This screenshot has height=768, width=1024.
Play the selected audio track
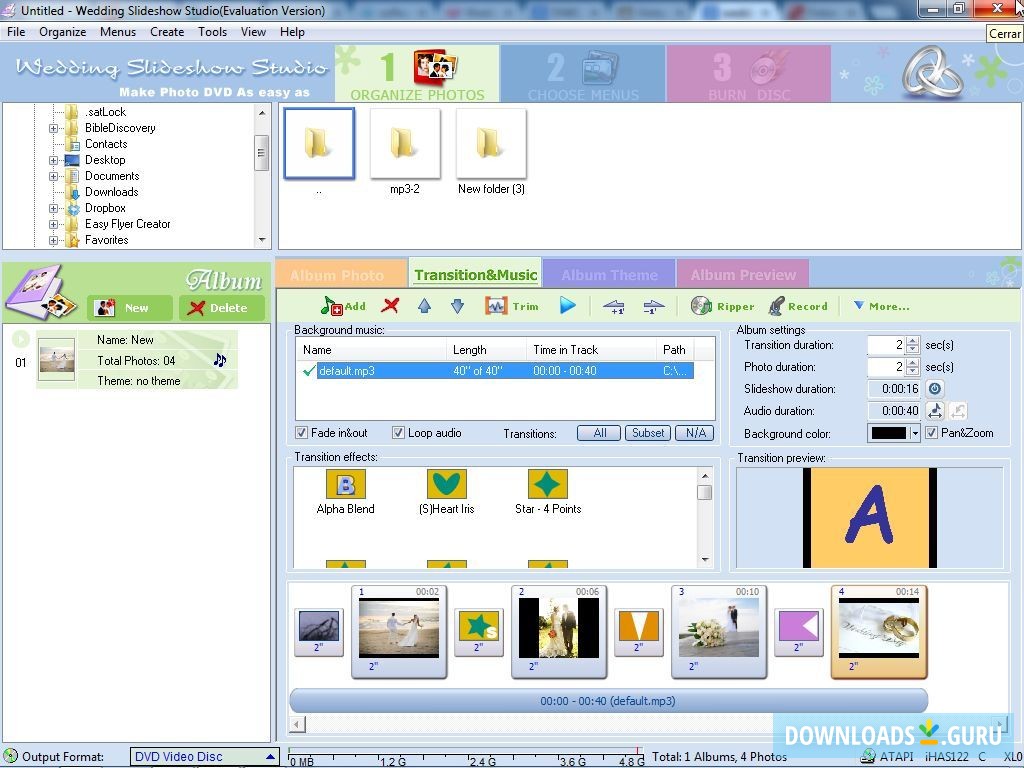(568, 306)
